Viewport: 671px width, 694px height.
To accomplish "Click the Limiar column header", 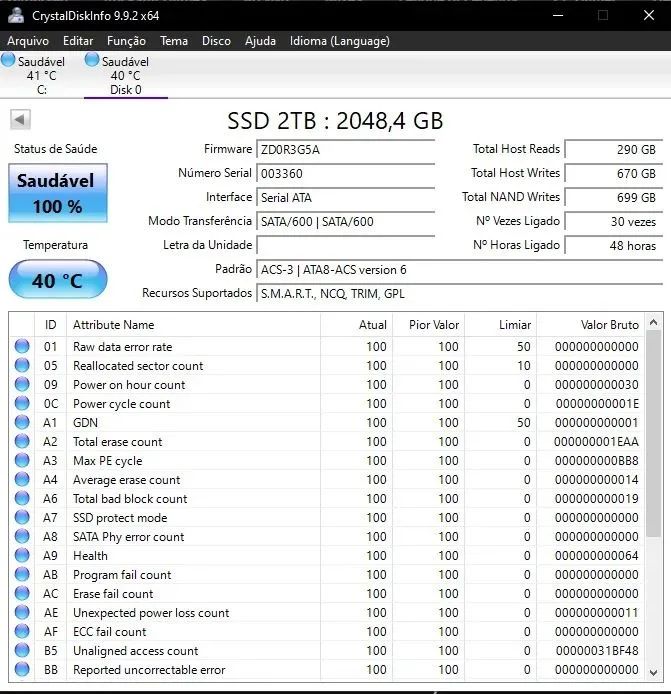I will pyautogui.click(x=501, y=325).
